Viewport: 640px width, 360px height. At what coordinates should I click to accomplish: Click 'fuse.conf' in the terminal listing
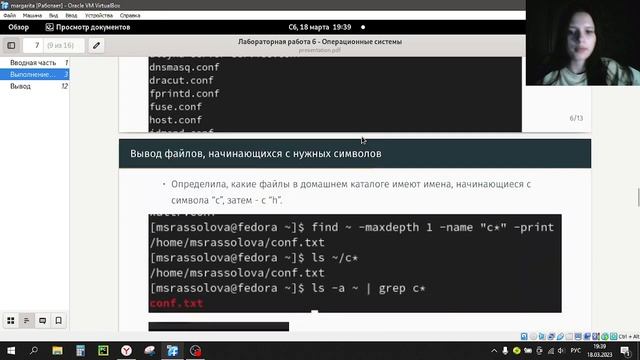[176, 107]
